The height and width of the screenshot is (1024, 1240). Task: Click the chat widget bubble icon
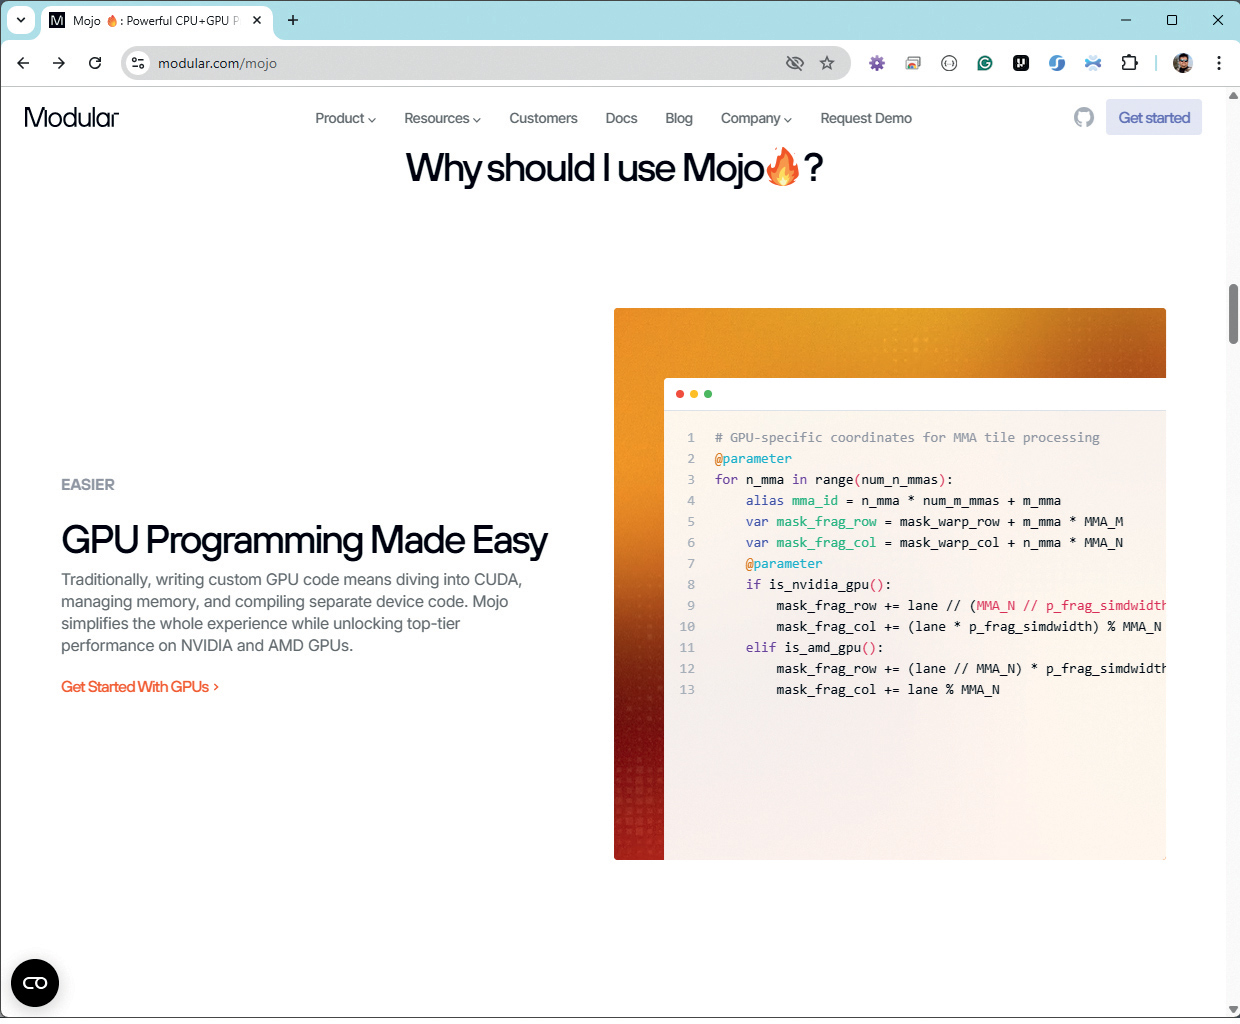35,983
